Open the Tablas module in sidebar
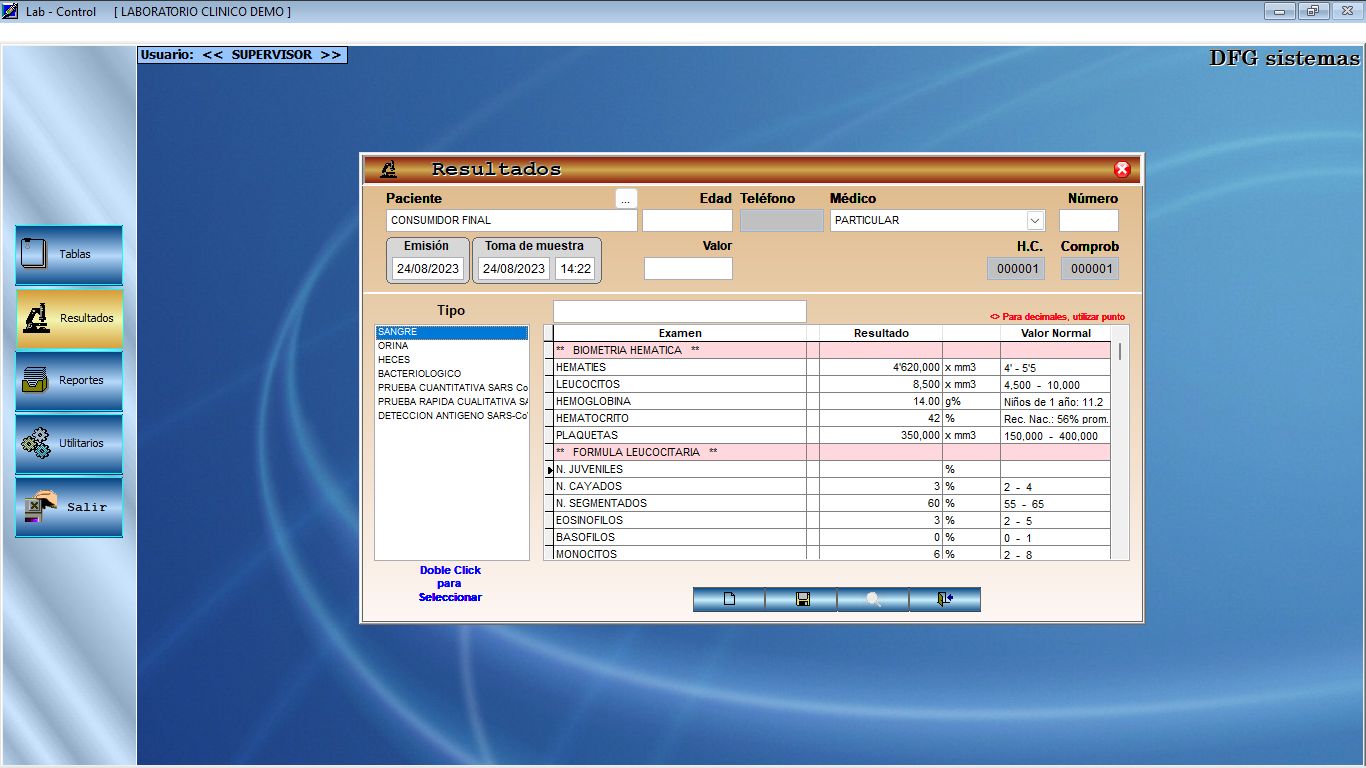The height and width of the screenshot is (768, 1366). tap(69, 255)
